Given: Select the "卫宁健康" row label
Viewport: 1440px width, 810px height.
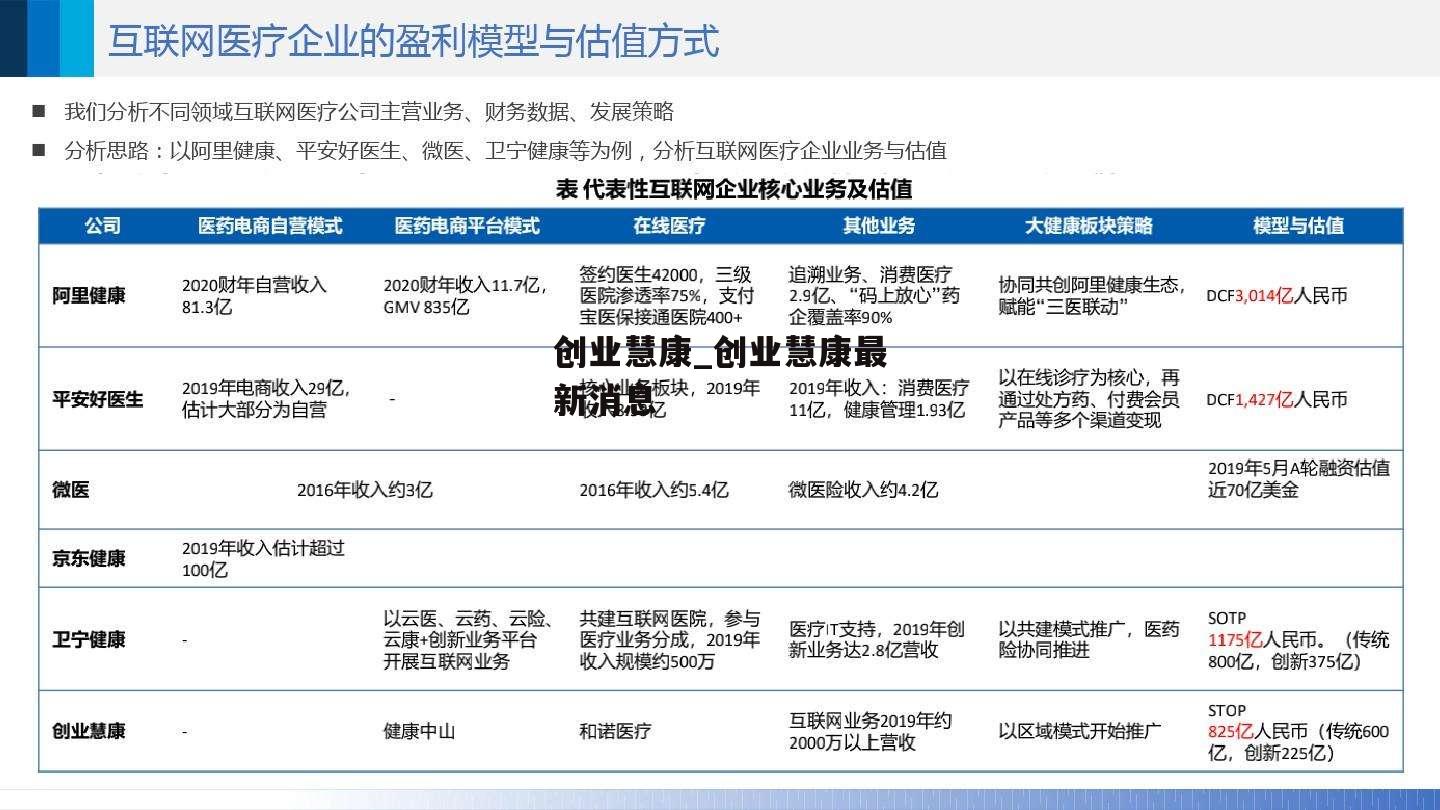Looking at the screenshot, I should (89, 639).
